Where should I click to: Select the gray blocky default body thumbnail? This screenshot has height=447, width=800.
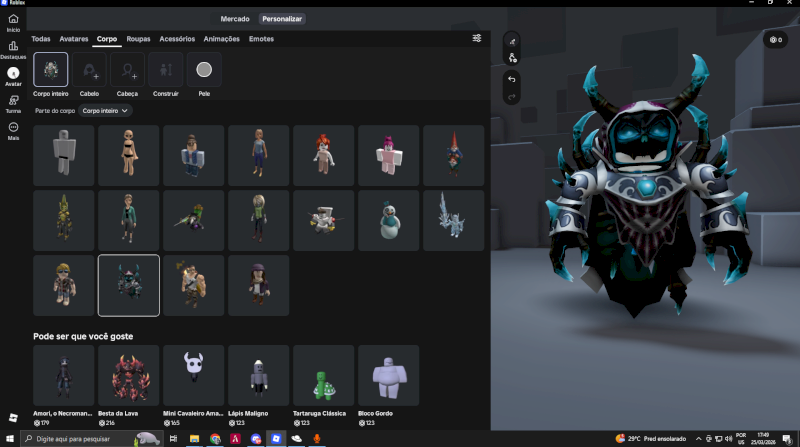click(x=64, y=156)
